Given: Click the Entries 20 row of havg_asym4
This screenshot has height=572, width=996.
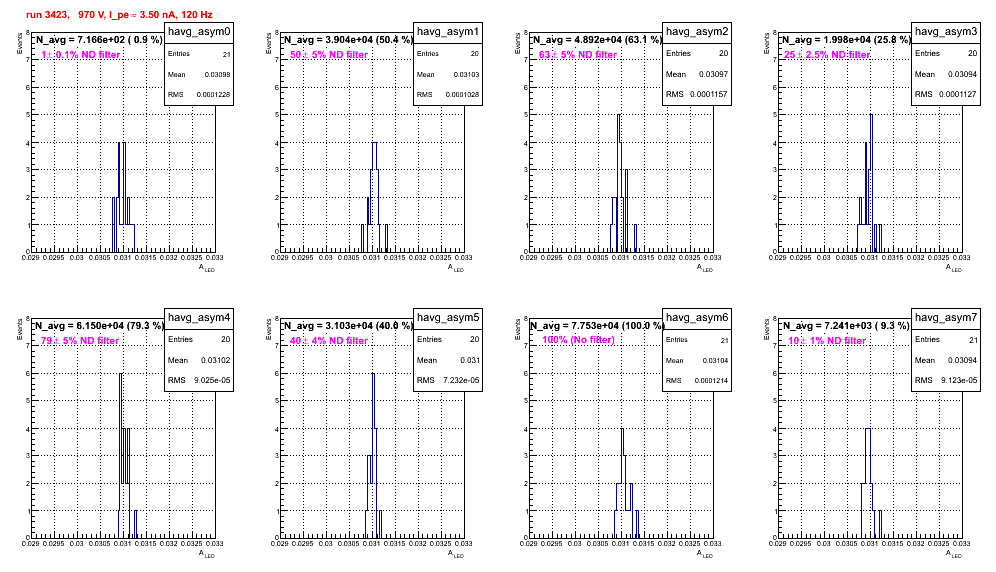Looking at the screenshot, I should click(x=199, y=339).
